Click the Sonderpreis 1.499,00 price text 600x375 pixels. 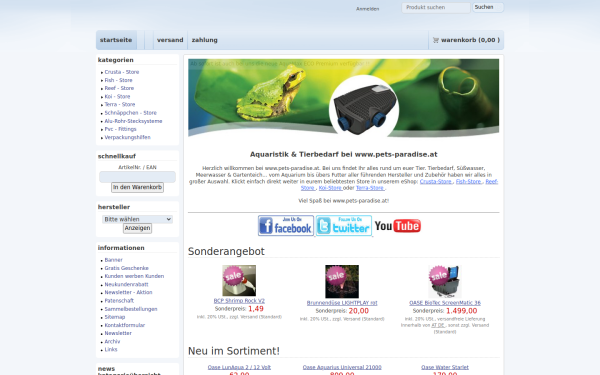(x=445, y=311)
